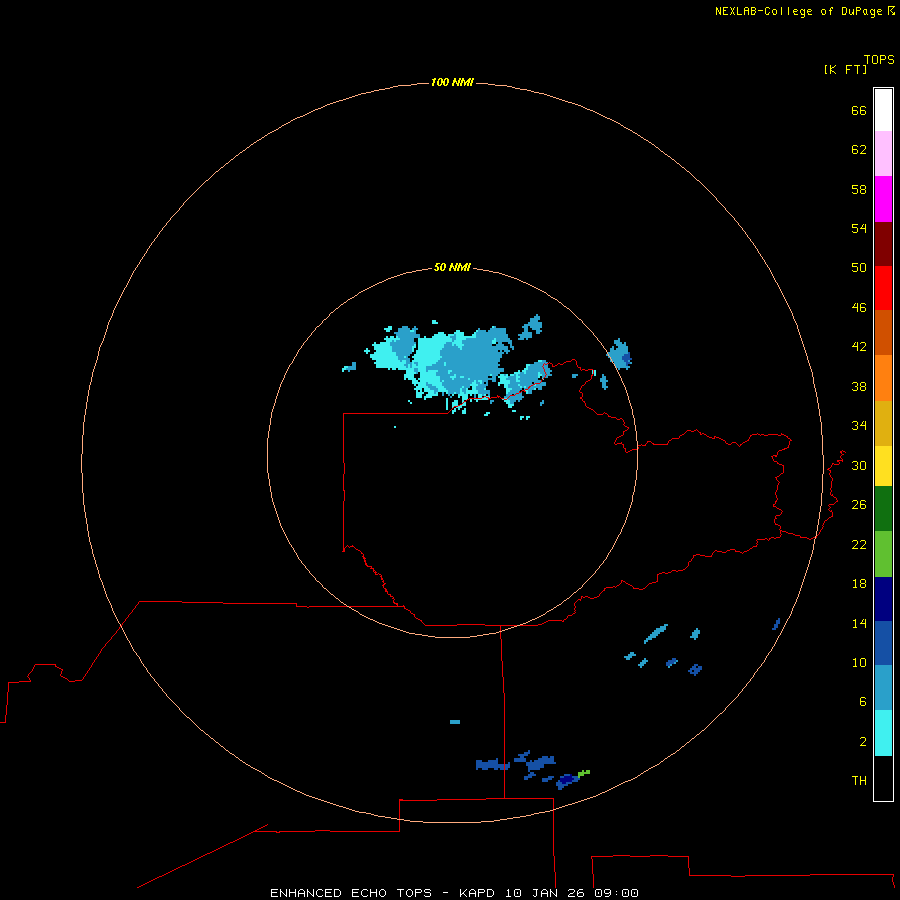Image resolution: width=900 pixels, height=900 pixels.
Task: Click the 22 legend value
Action: (x=859, y=544)
